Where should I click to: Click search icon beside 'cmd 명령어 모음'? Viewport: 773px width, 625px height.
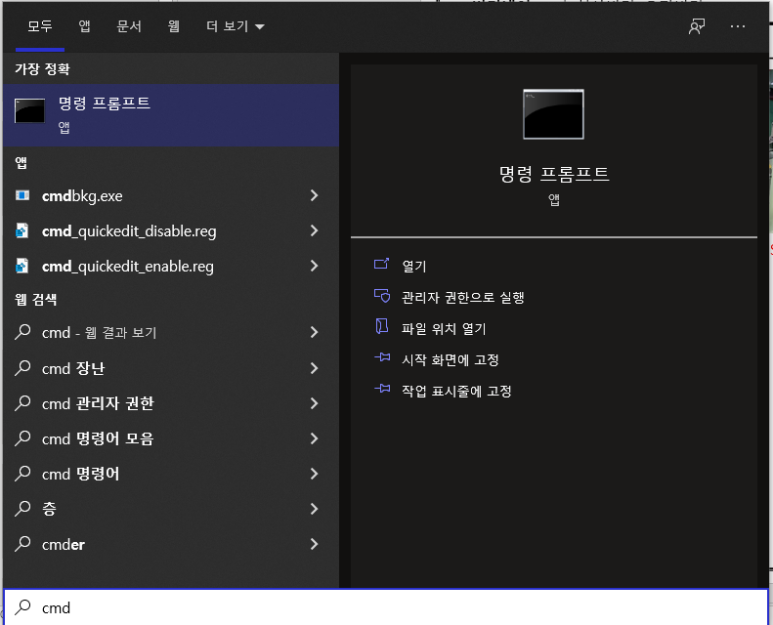click(23, 438)
